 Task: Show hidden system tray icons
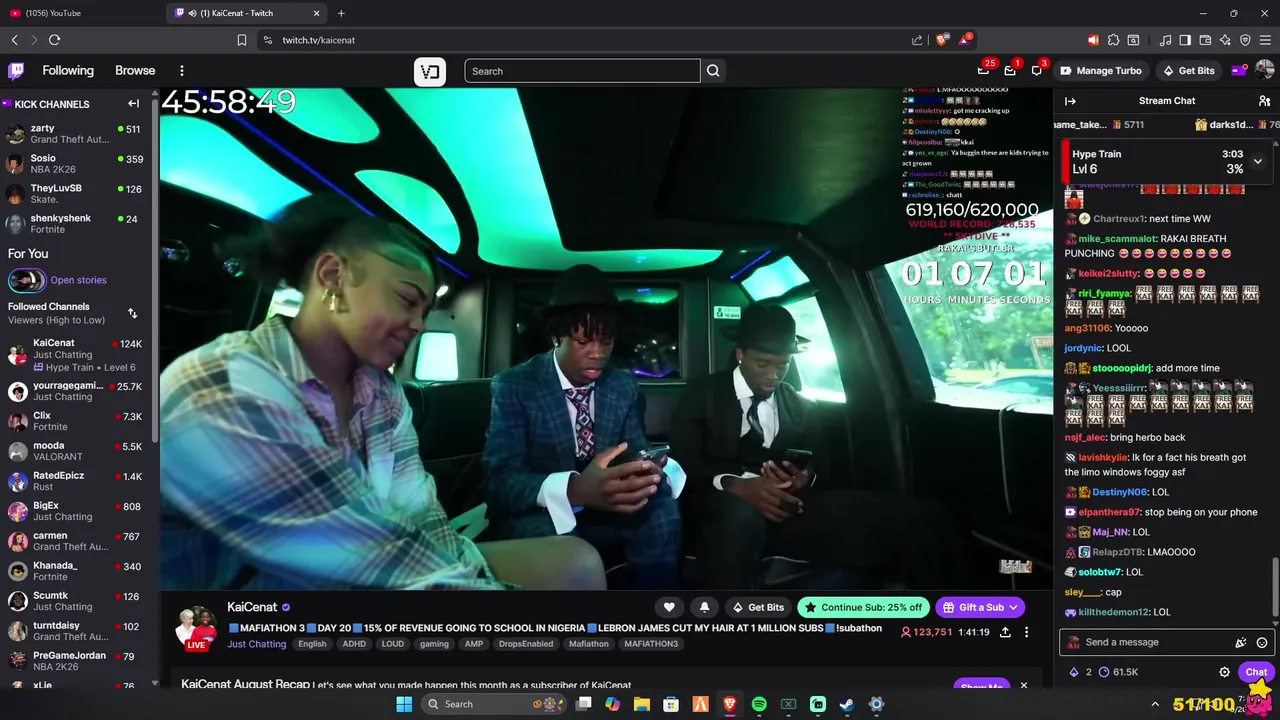point(1155,704)
